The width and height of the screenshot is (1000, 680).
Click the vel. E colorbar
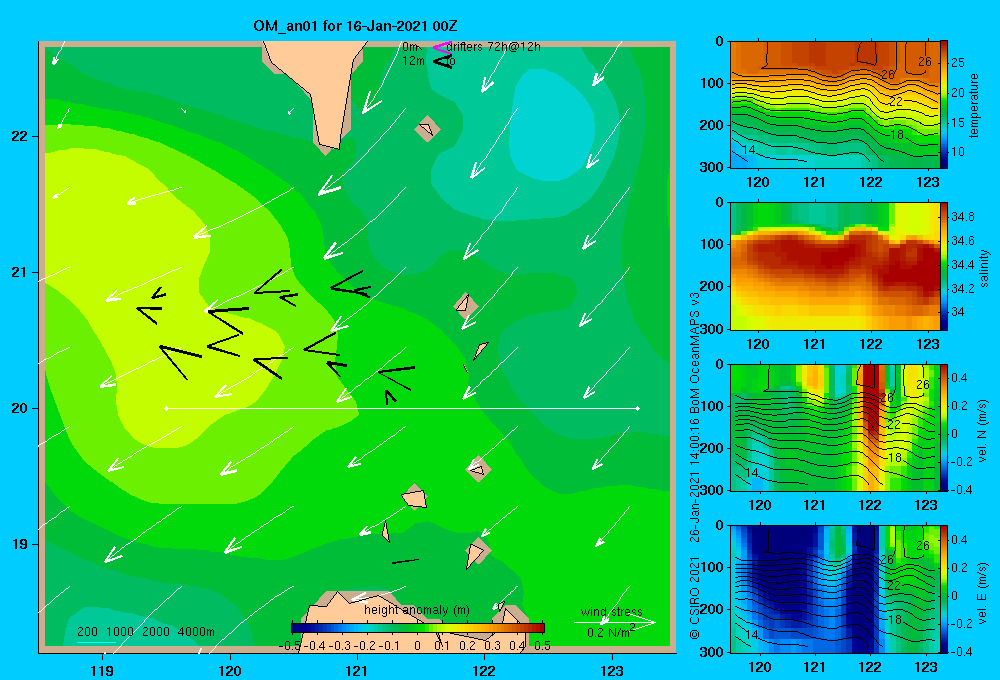(x=944, y=589)
